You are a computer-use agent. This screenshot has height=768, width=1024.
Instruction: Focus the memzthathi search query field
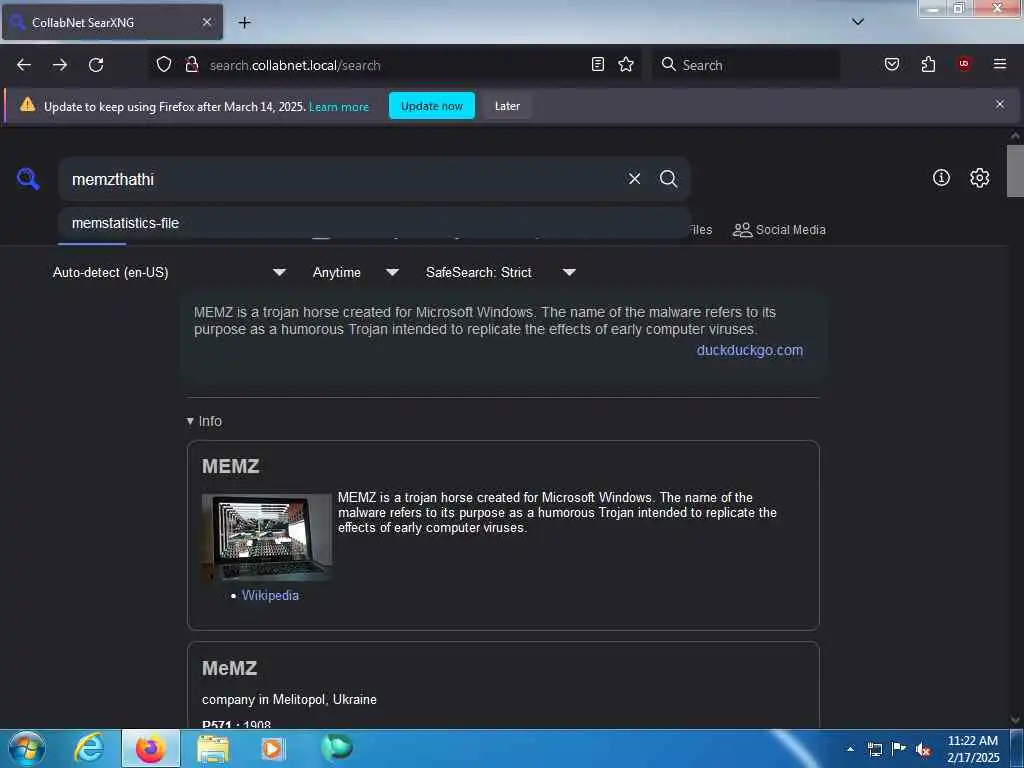click(343, 179)
